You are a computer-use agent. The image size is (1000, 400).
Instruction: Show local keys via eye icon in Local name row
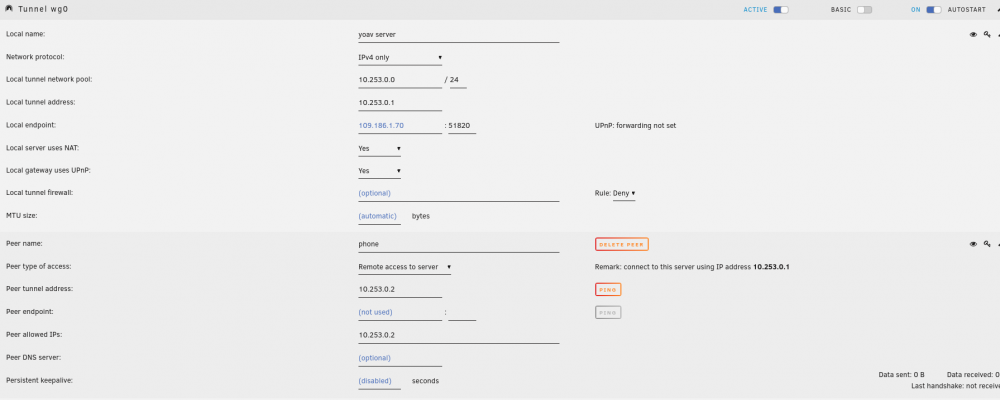click(973, 34)
